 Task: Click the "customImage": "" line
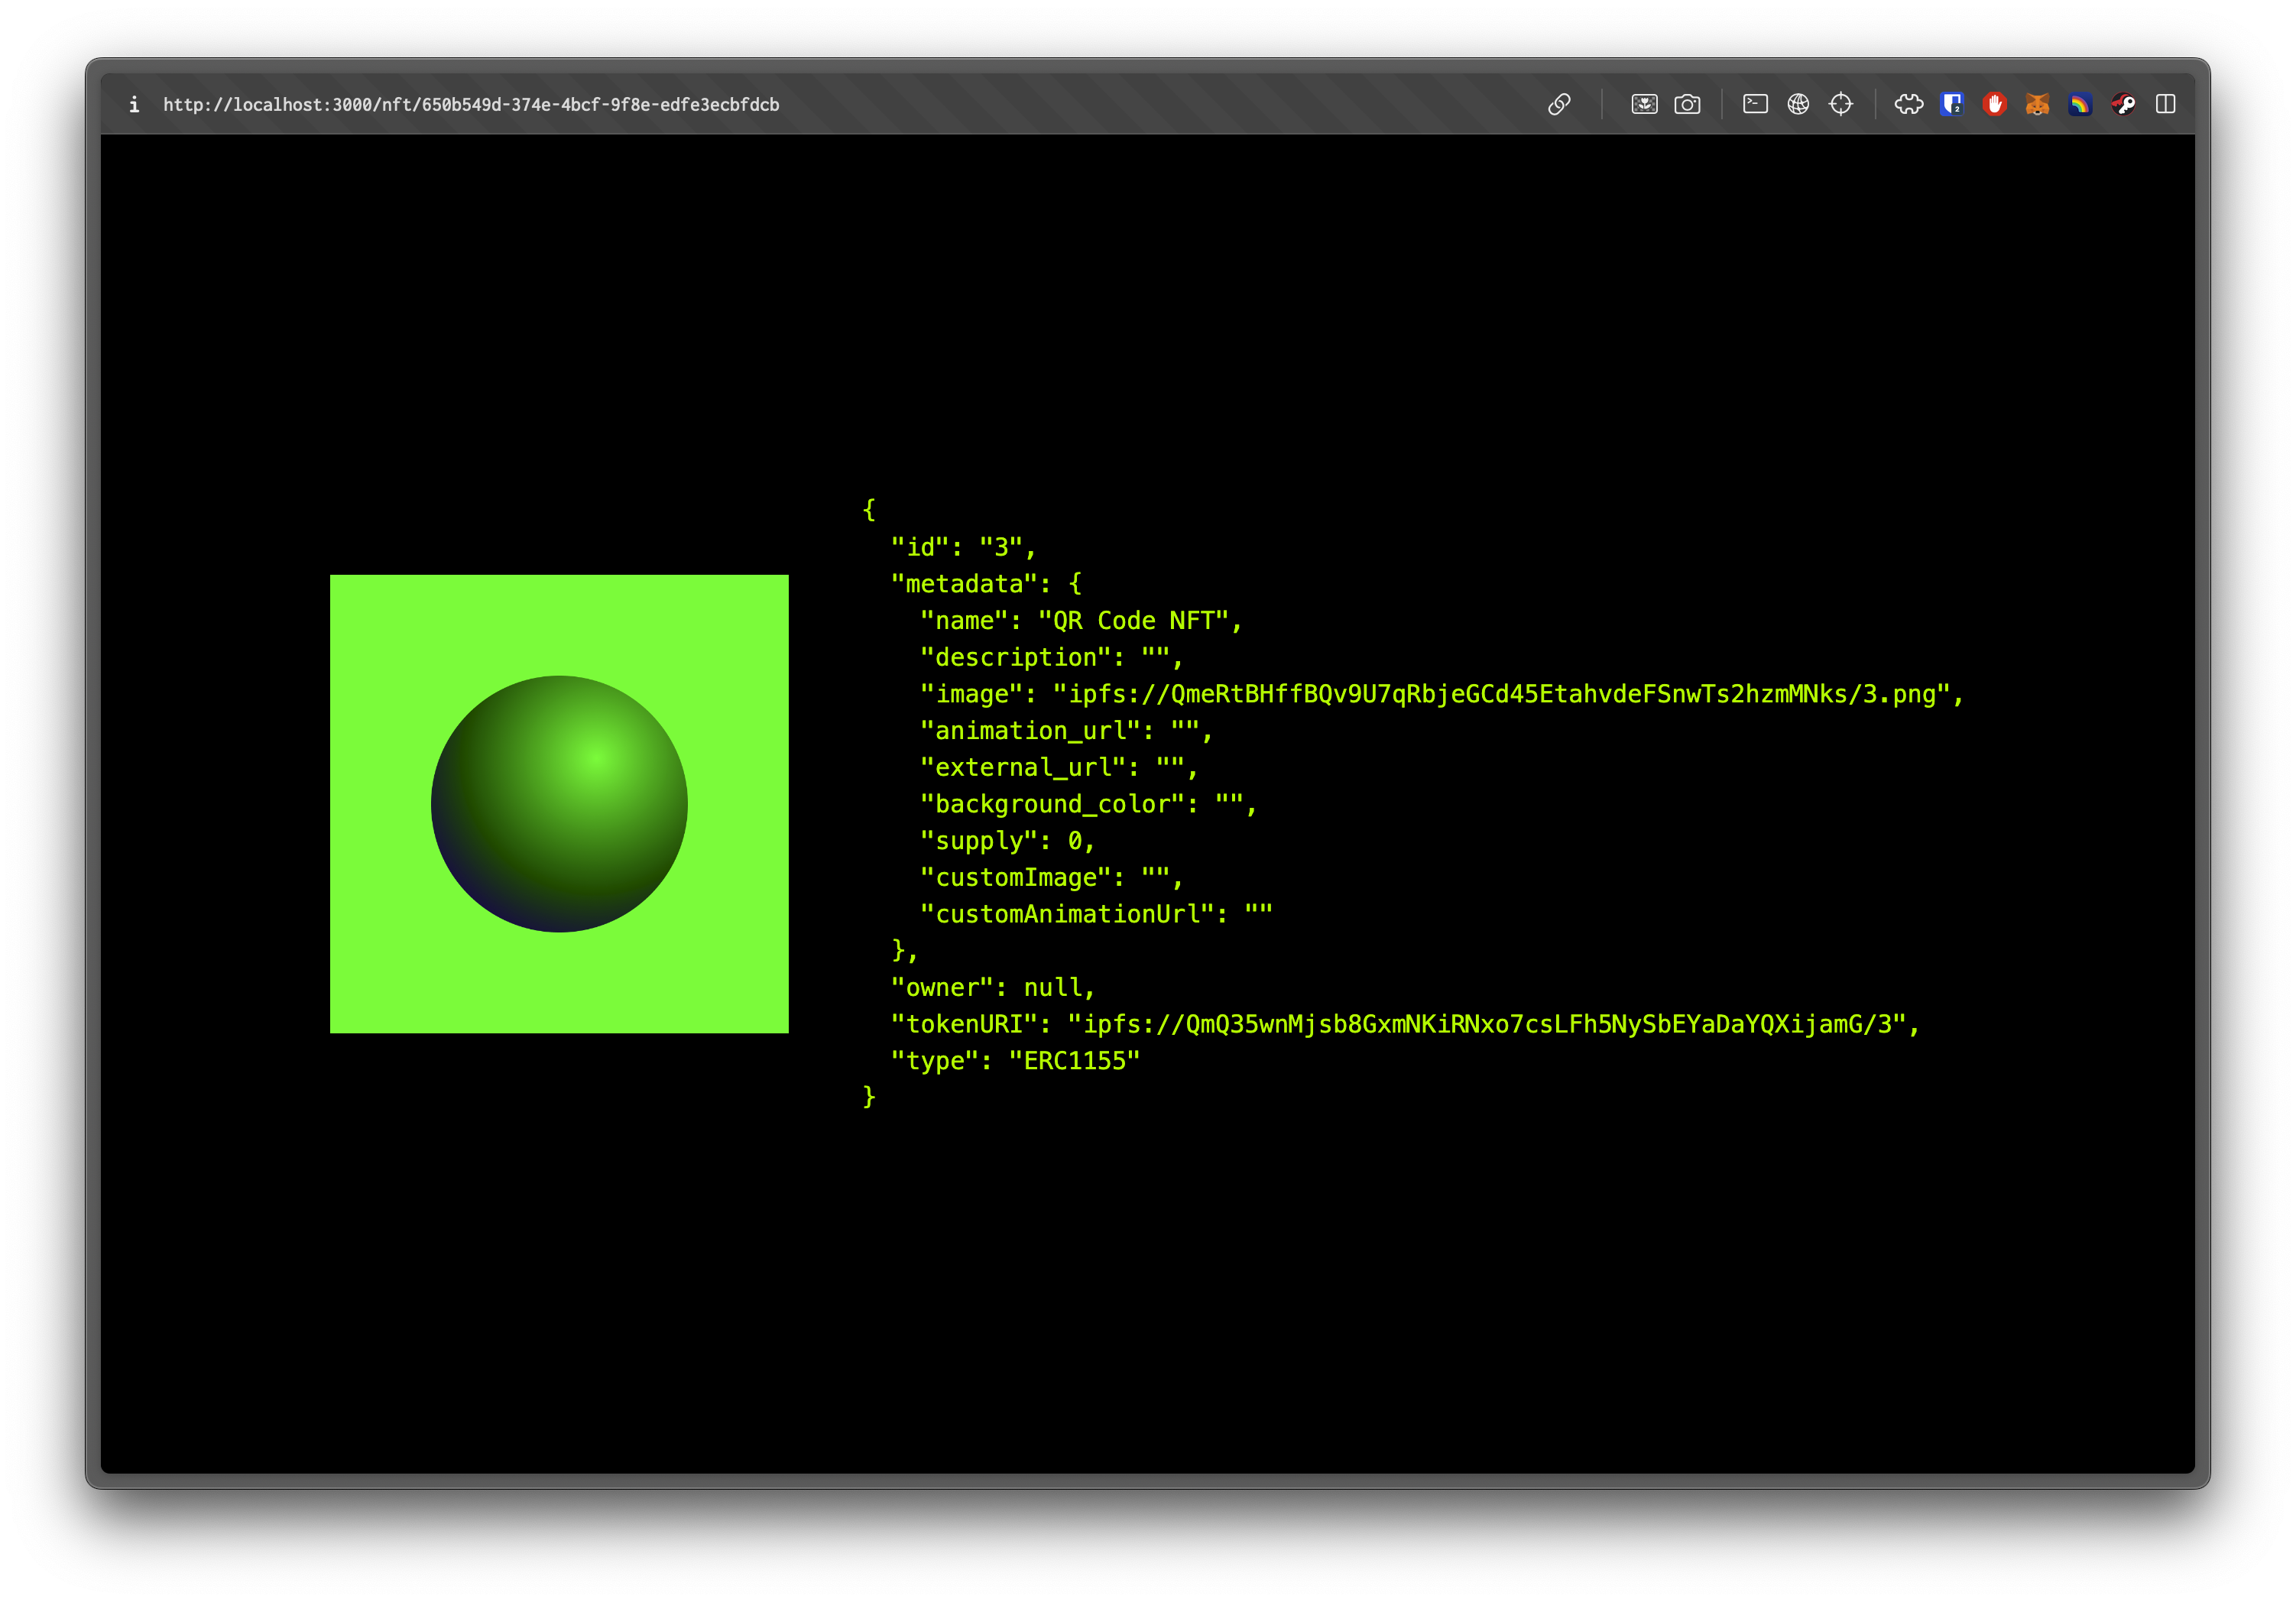(1052, 877)
